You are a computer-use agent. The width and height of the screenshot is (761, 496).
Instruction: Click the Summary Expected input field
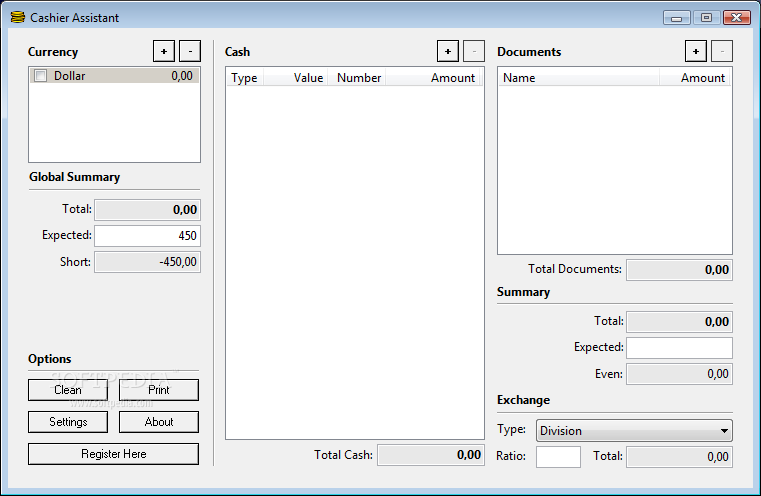click(679, 347)
